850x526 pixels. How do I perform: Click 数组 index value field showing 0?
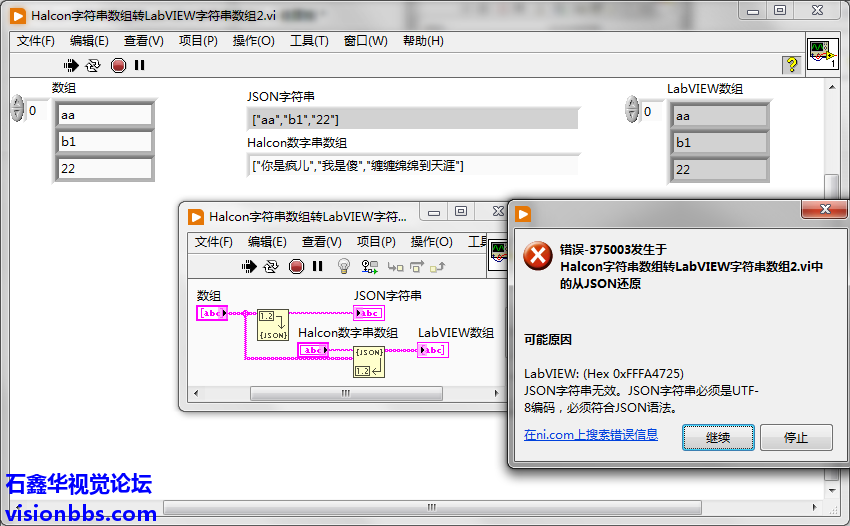(x=36, y=111)
